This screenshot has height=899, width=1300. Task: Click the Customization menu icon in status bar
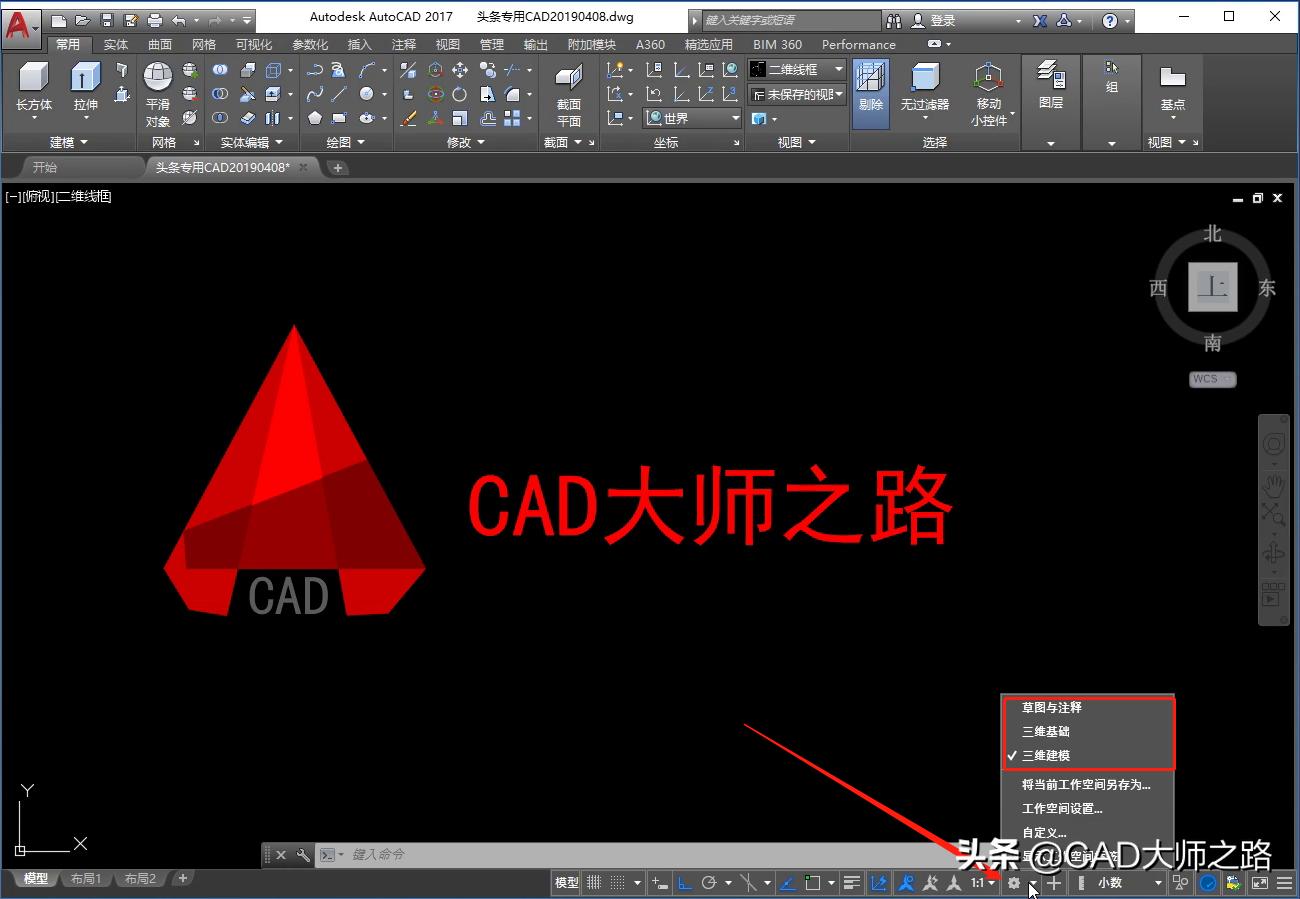click(x=1285, y=883)
